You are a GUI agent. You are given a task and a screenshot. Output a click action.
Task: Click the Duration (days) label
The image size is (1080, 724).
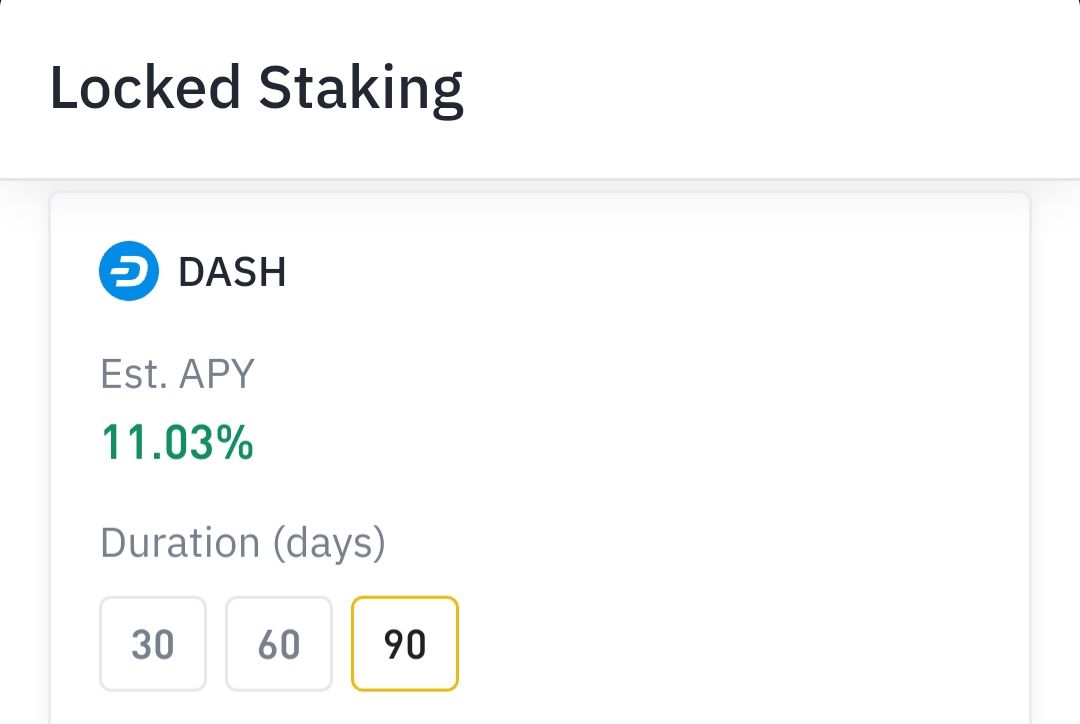pos(242,543)
